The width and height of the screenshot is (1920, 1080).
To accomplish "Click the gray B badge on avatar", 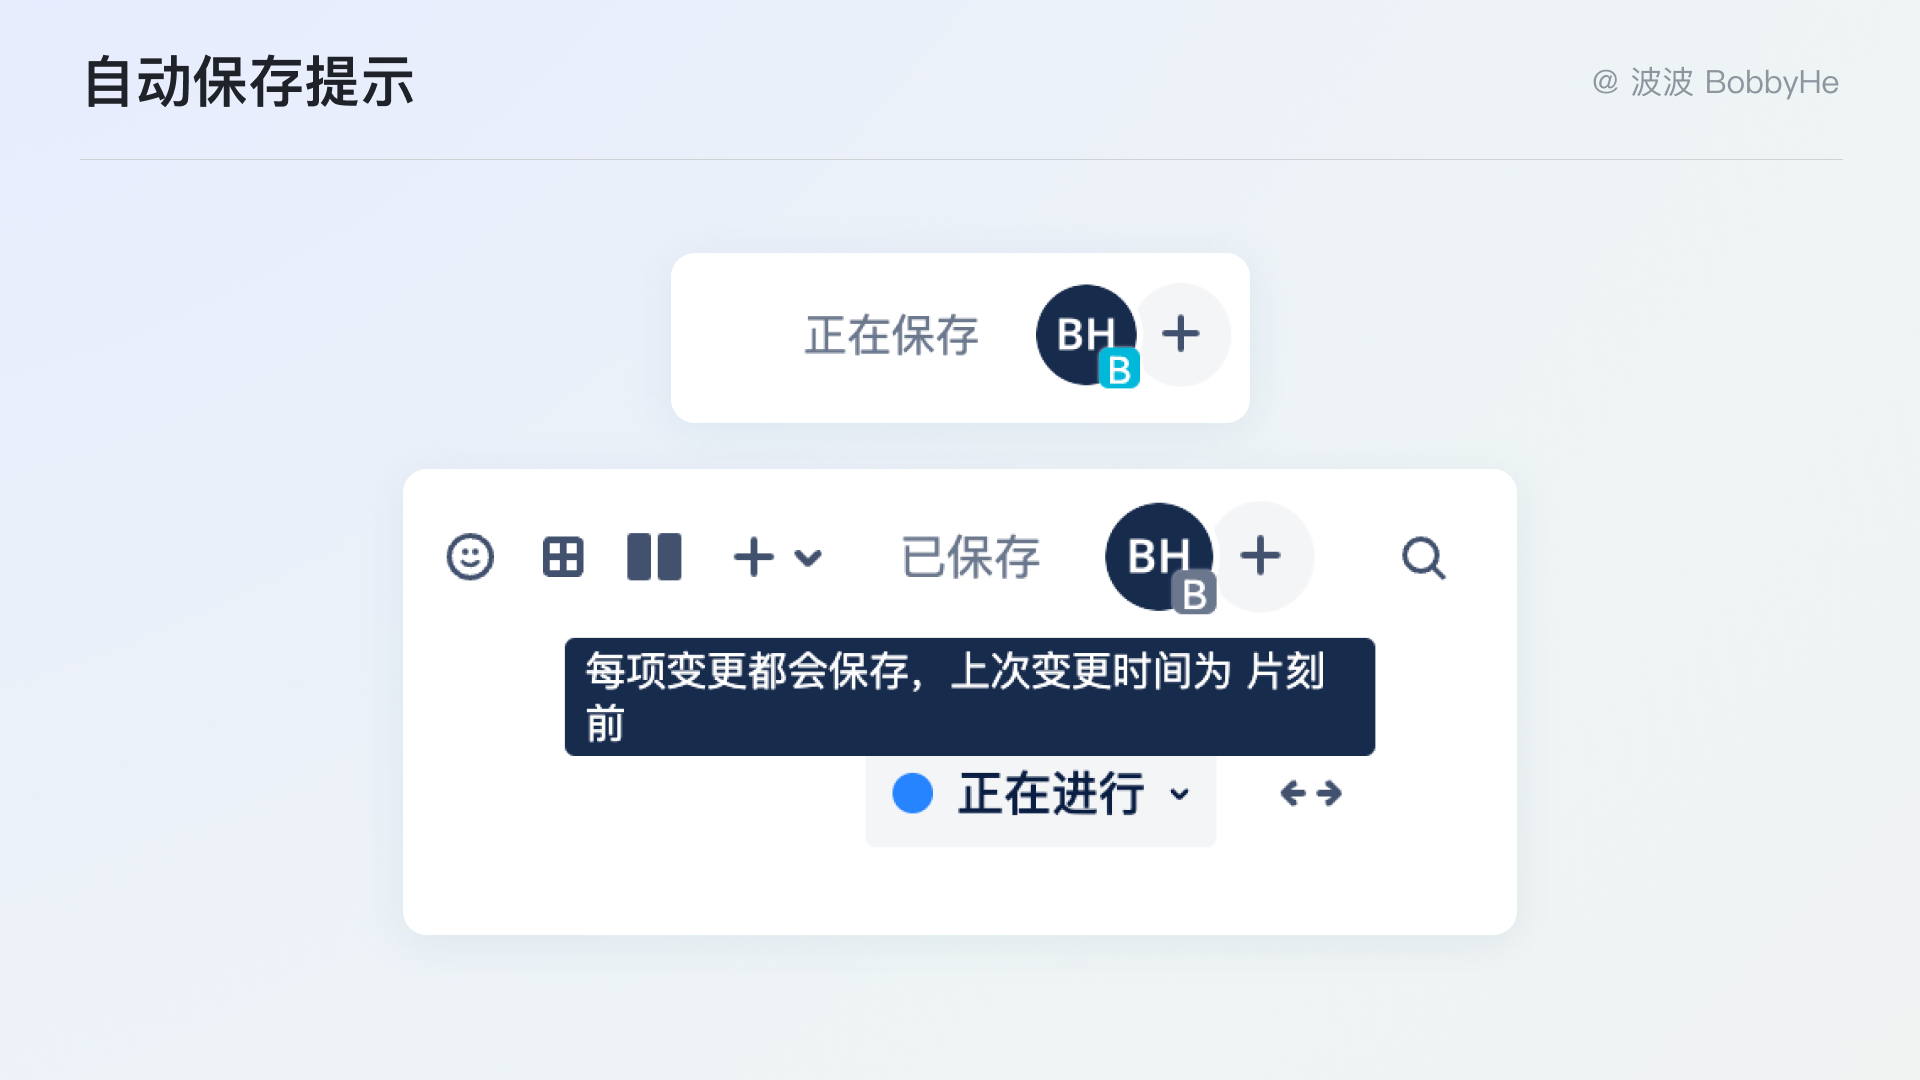I will coord(1194,593).
